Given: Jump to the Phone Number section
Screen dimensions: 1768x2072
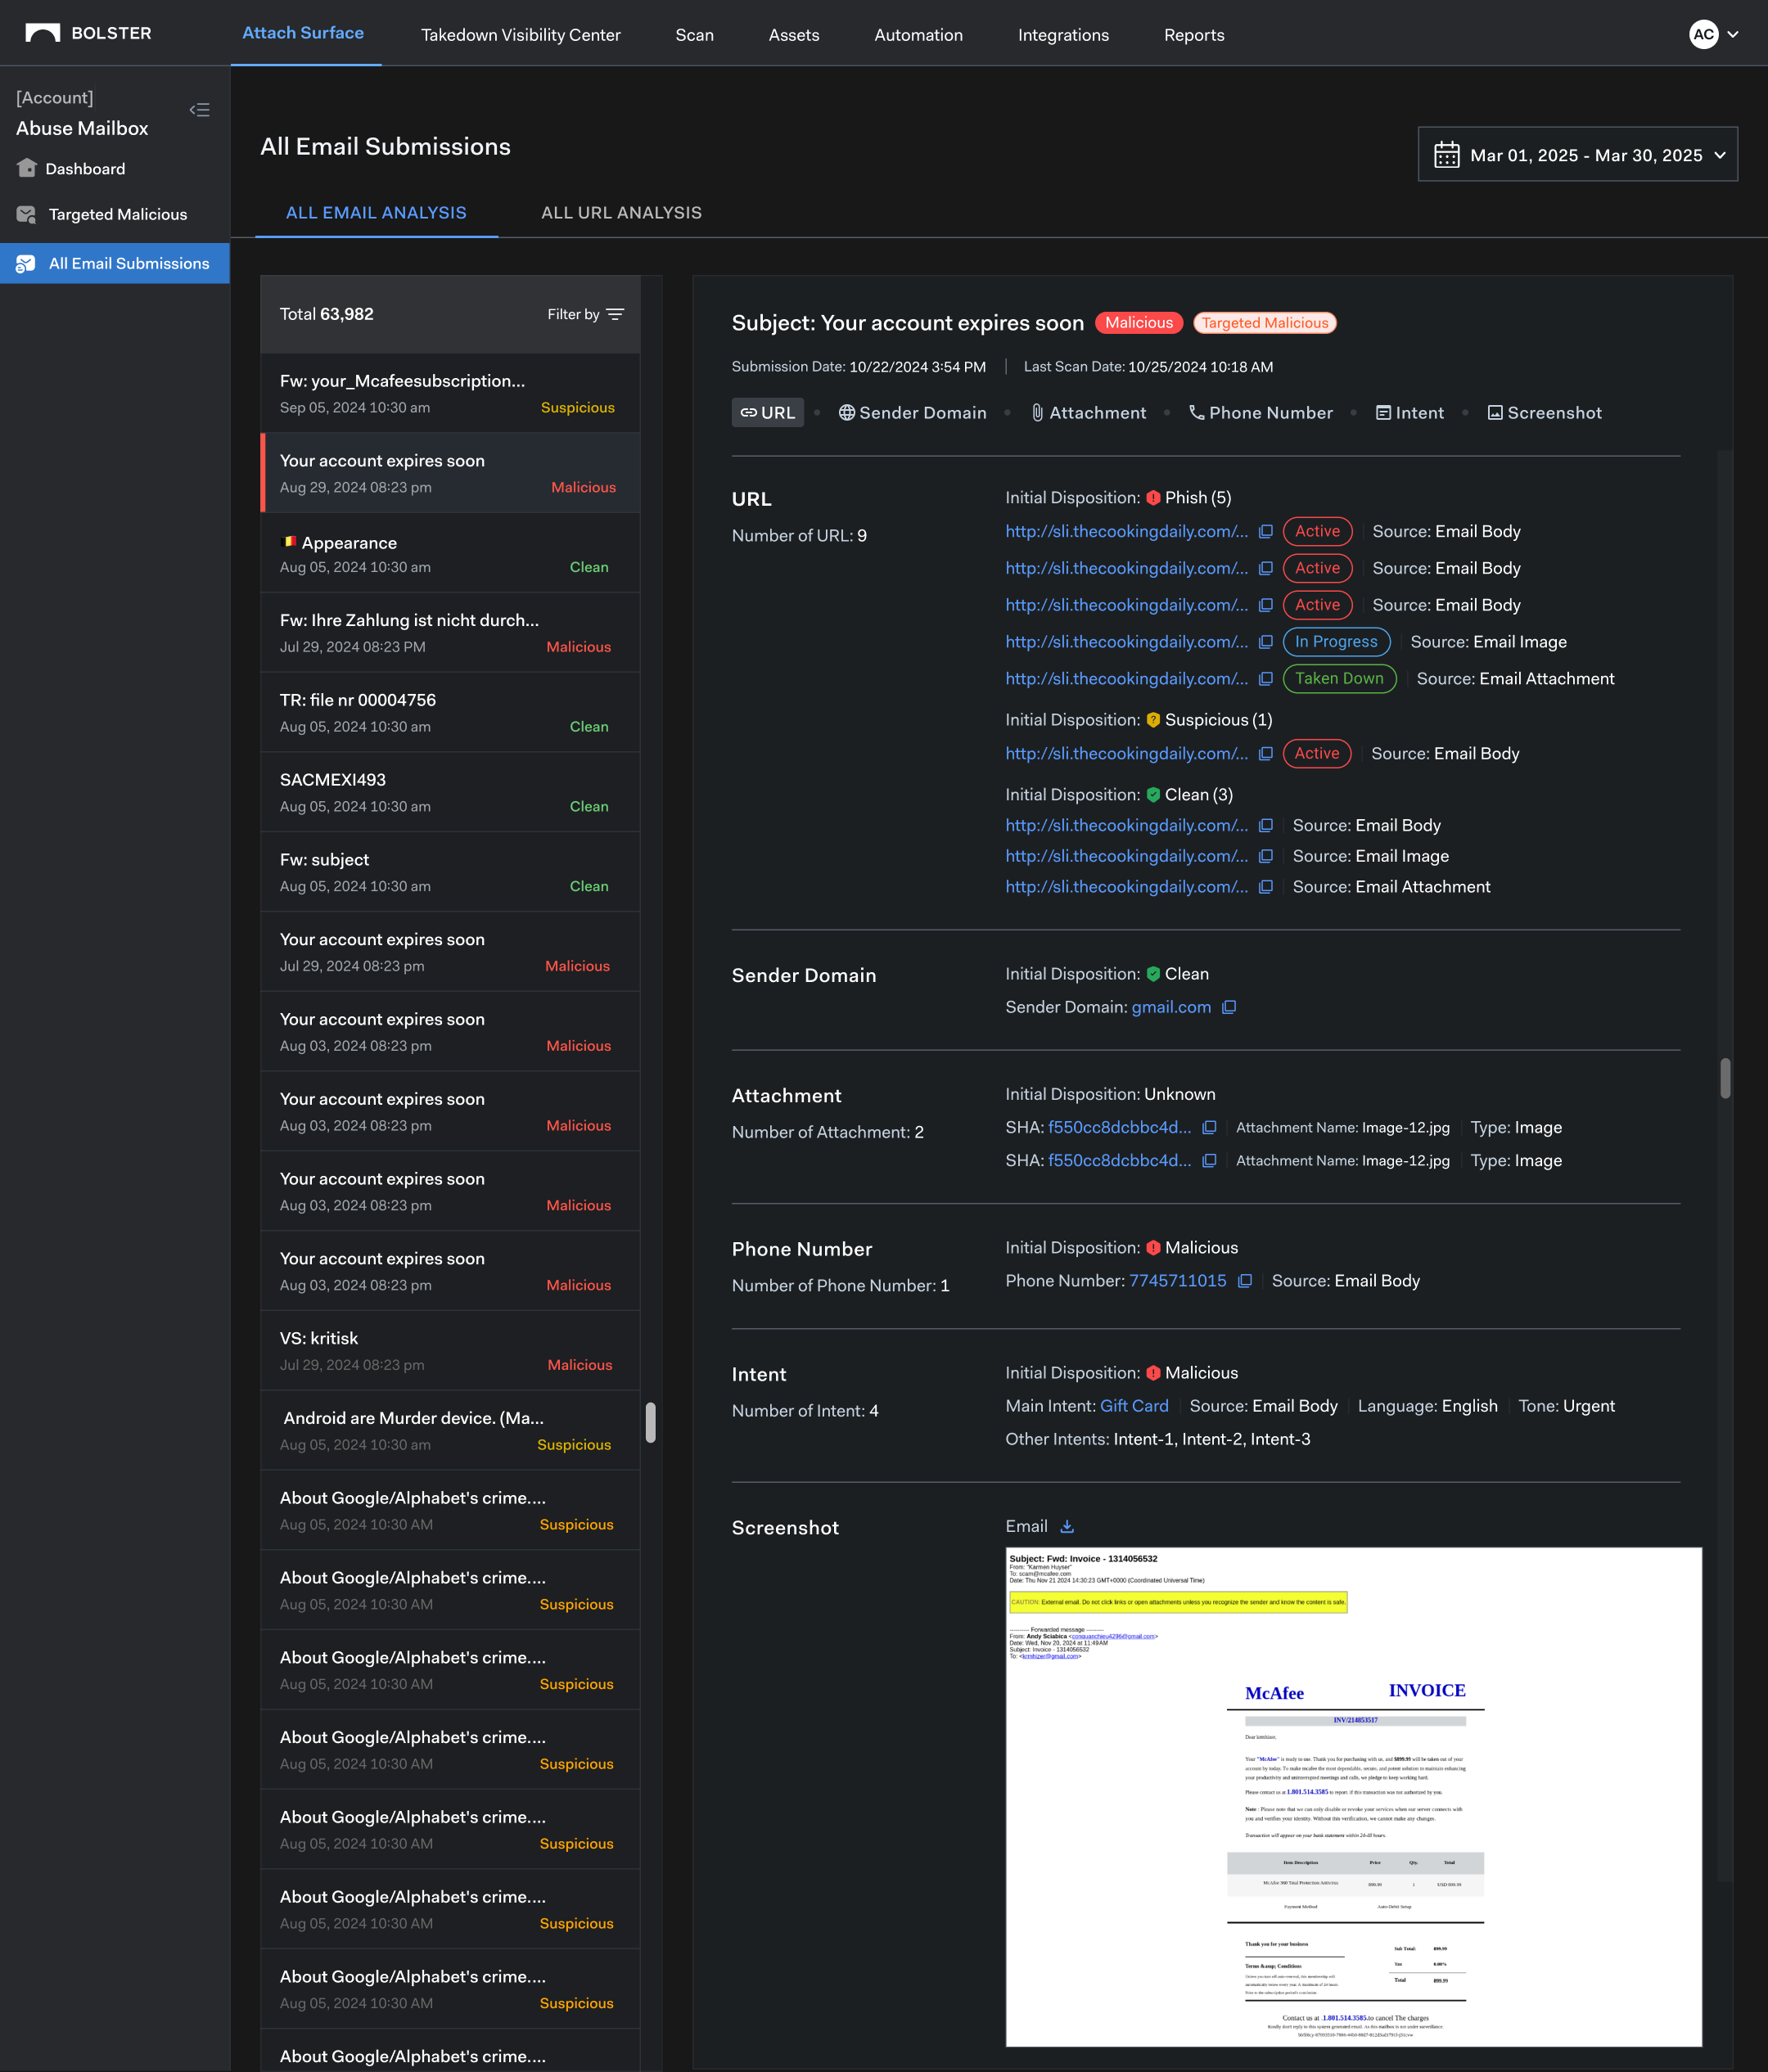Looking at the screenshot, I should point(1260,413).
